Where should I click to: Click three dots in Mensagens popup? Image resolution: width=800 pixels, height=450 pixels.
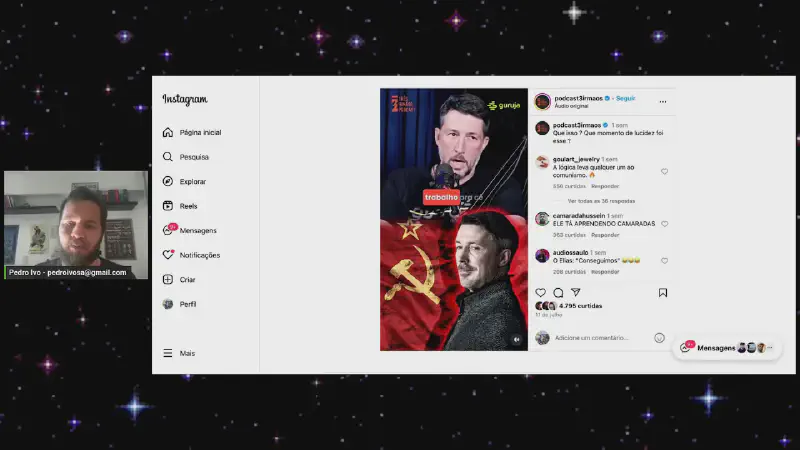[x=770, y=348]
